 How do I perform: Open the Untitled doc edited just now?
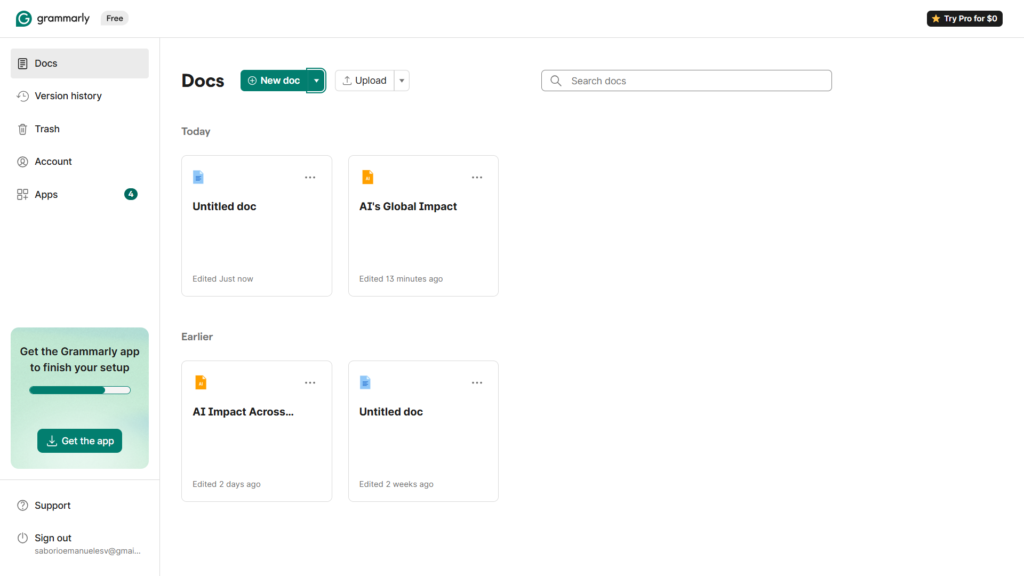(257, 226)
